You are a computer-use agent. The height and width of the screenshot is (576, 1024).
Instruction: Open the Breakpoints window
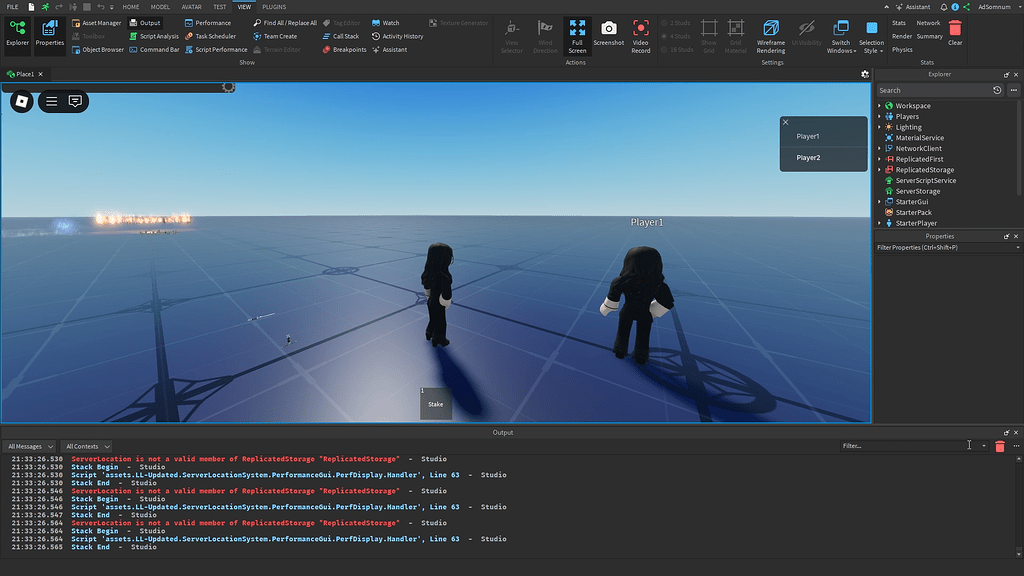344,50
